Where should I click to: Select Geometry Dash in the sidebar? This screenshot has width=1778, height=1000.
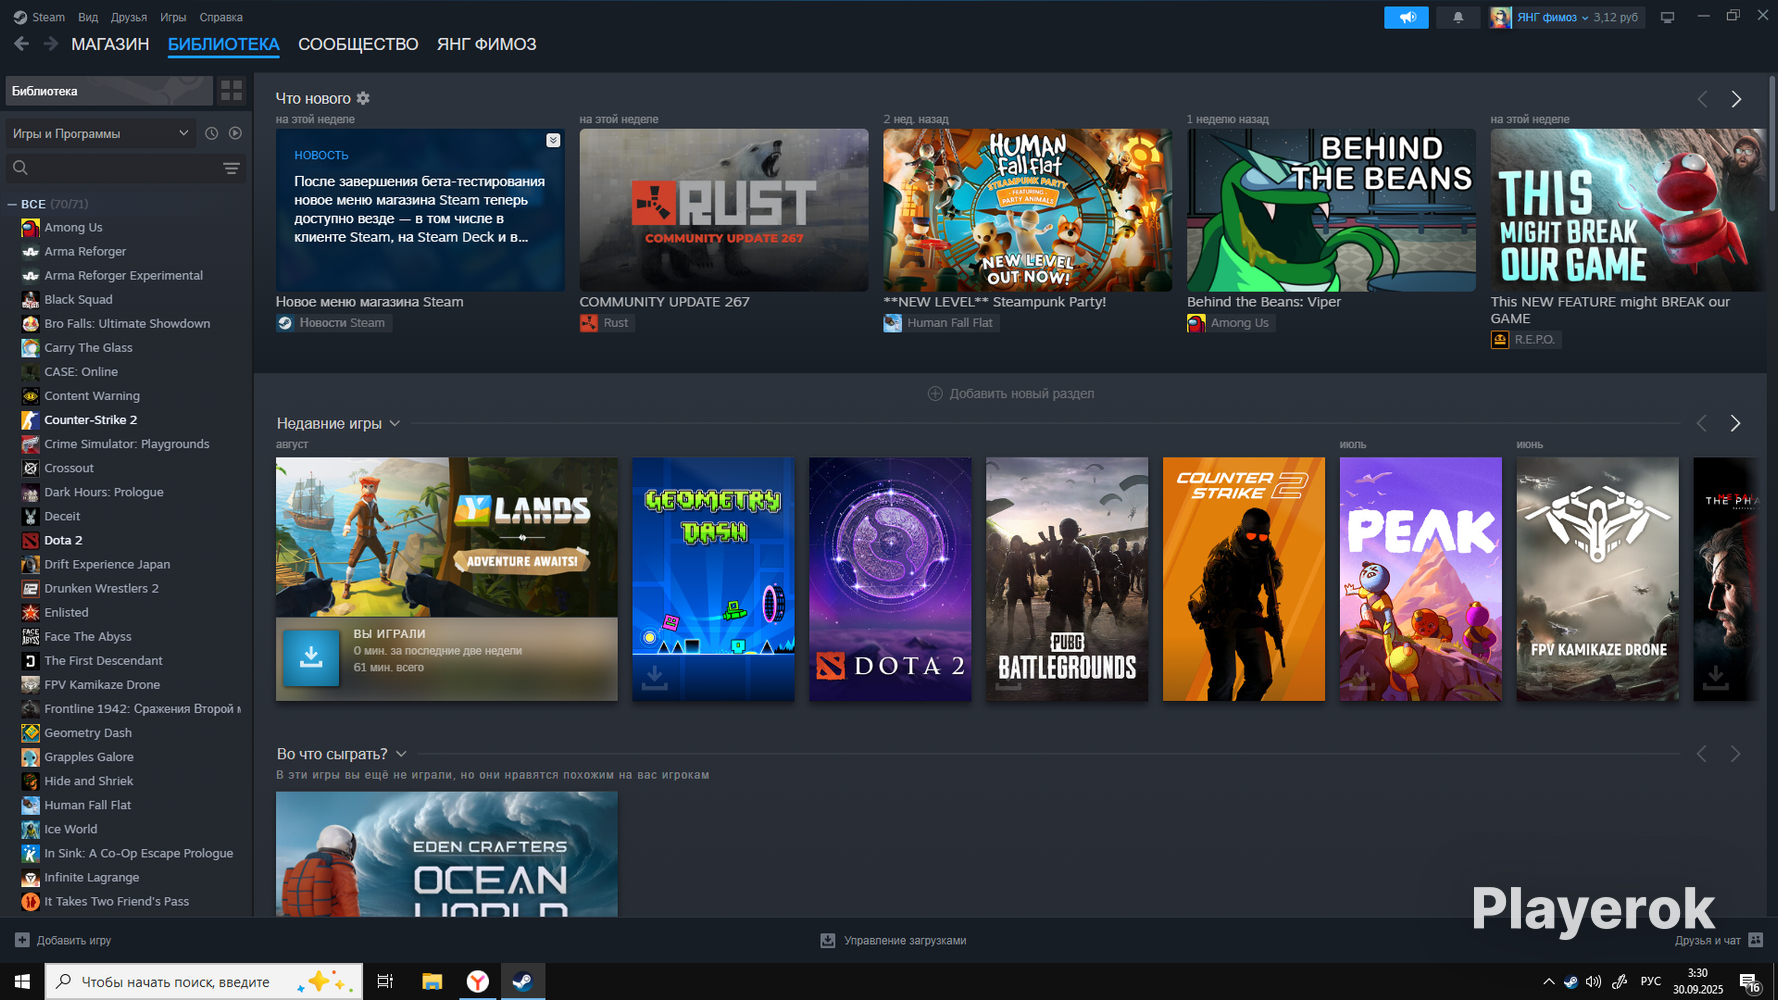[88, 733]
